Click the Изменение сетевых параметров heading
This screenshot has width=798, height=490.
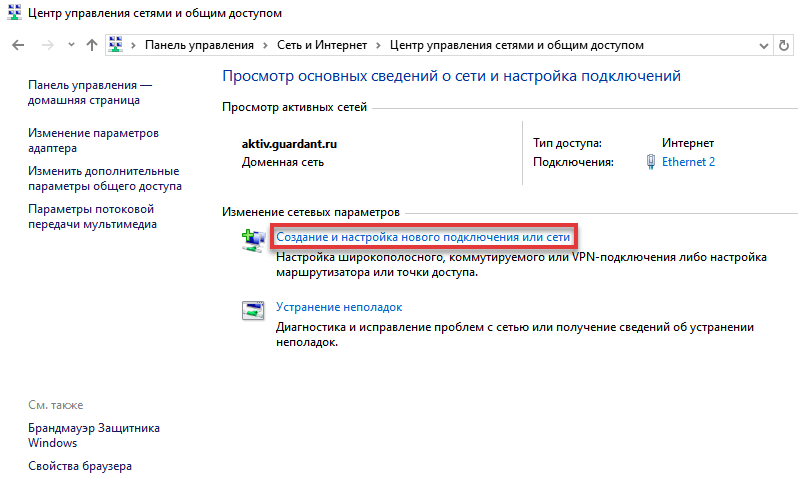click(x=311, y=212)
